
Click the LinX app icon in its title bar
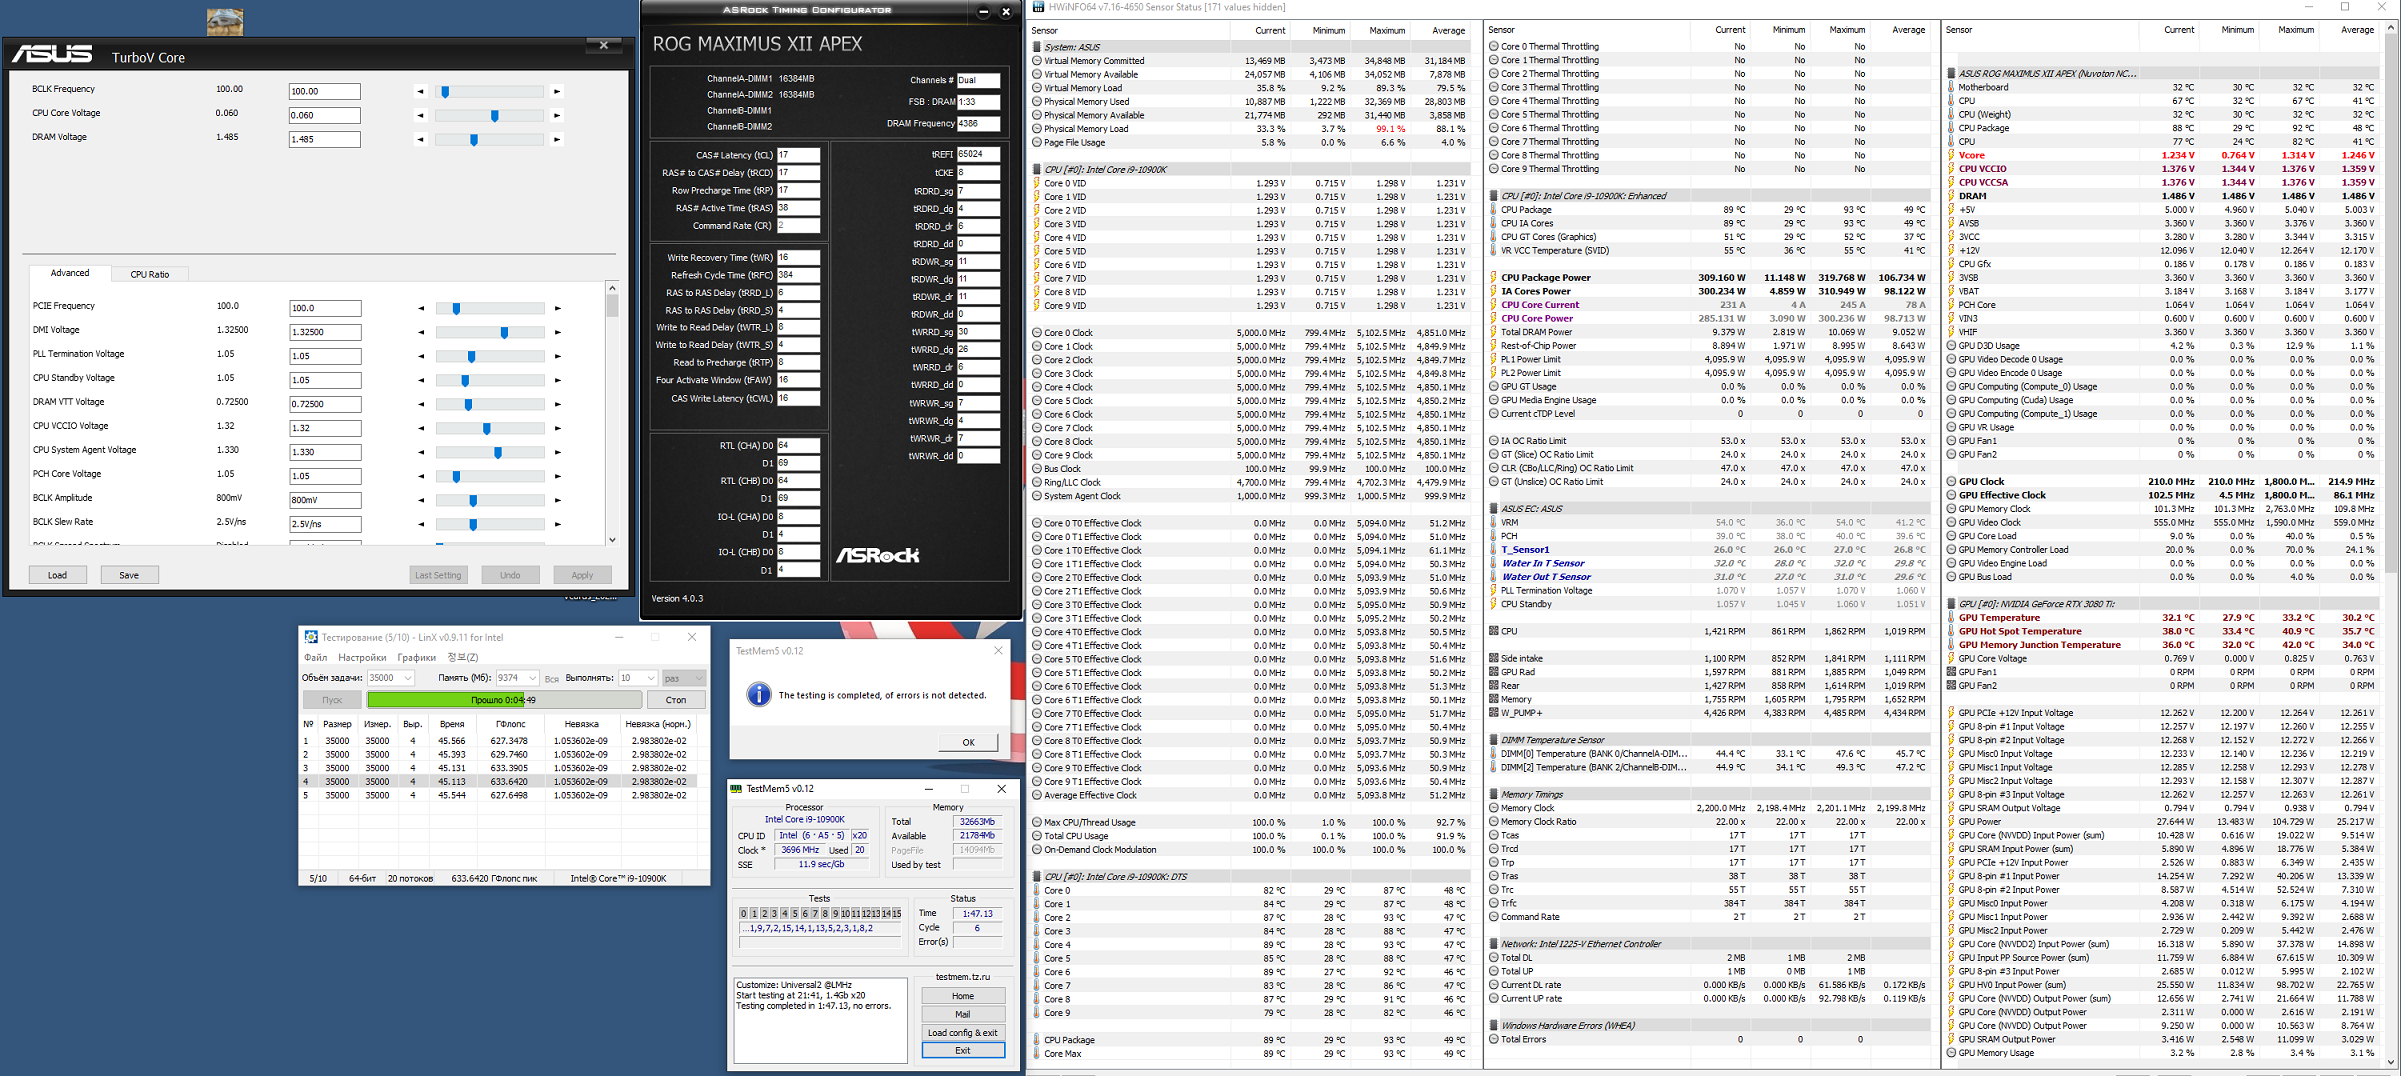coord(311,637)
